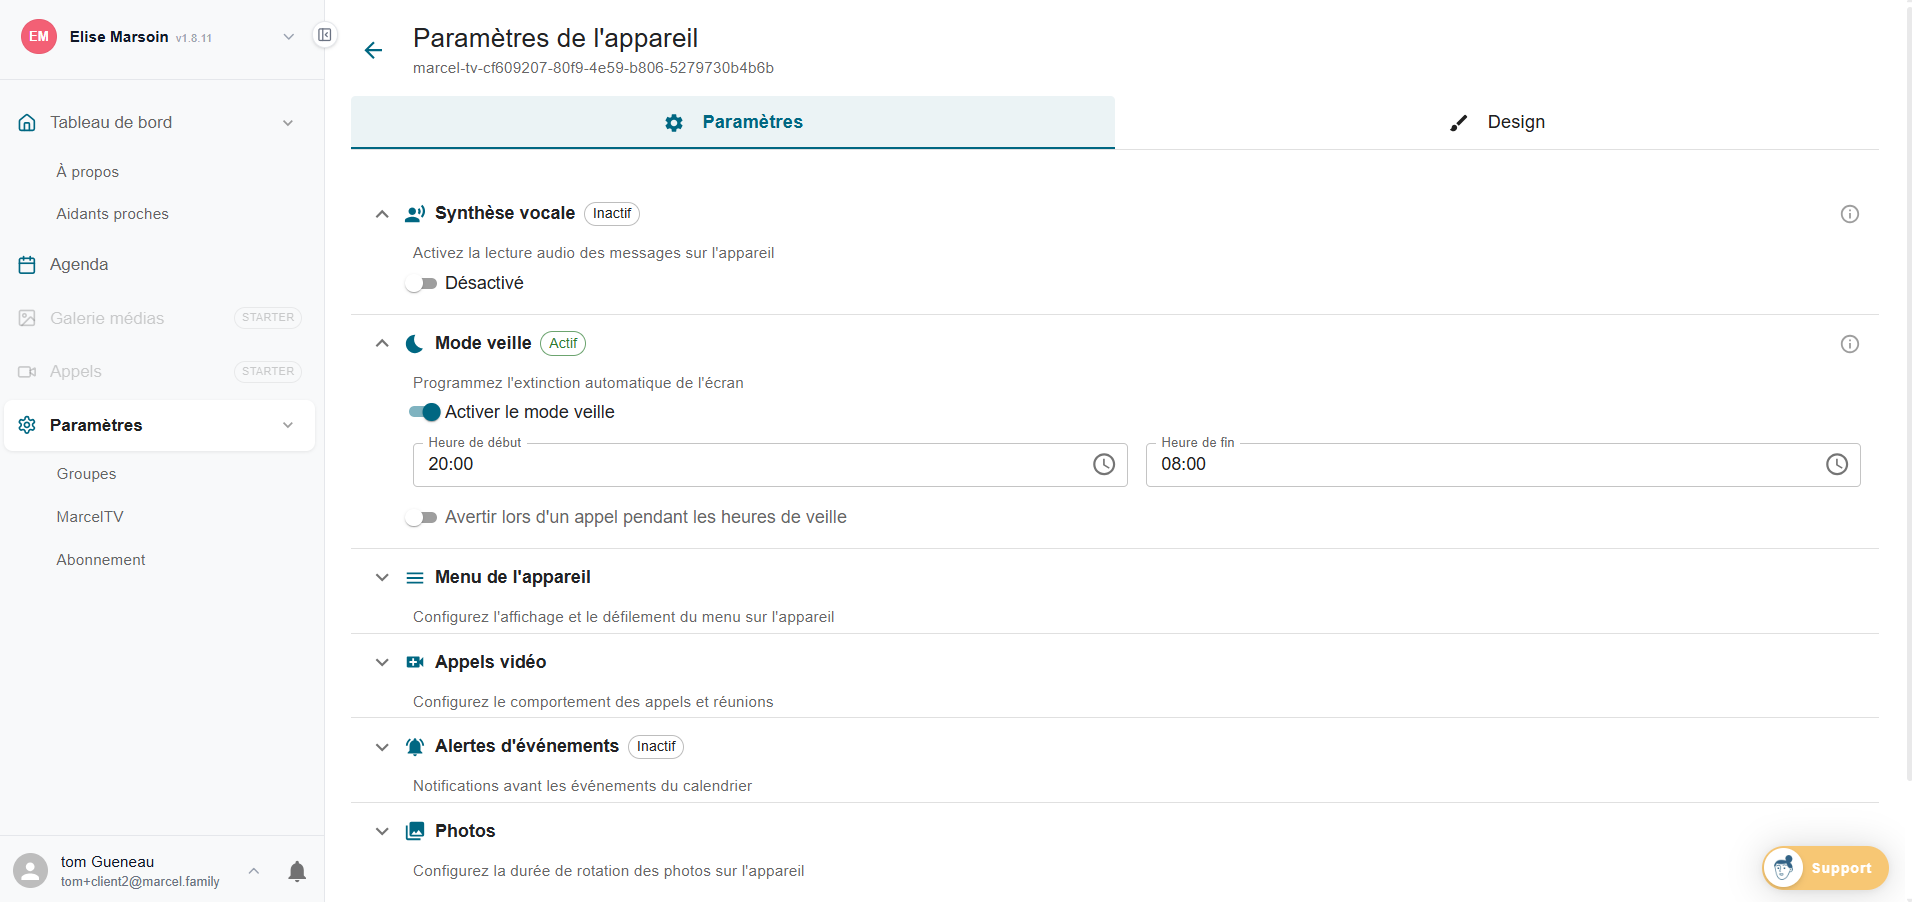
Task: Click the Mode veille moon icon
Action: click(415, 343)
